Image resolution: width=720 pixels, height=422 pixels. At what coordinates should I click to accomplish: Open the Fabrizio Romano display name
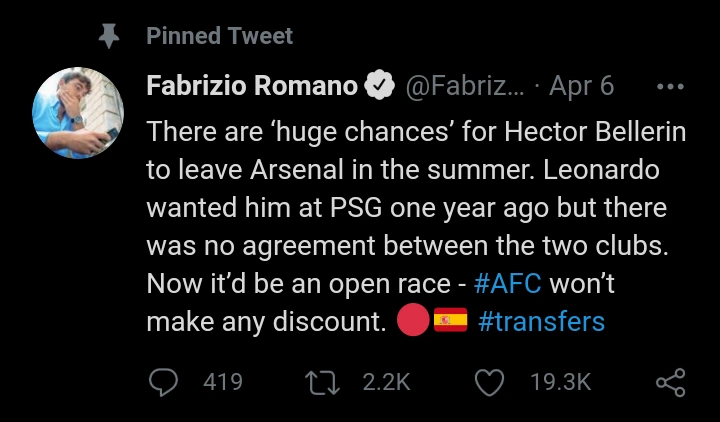pyautogui.click(x=252, y=86)
